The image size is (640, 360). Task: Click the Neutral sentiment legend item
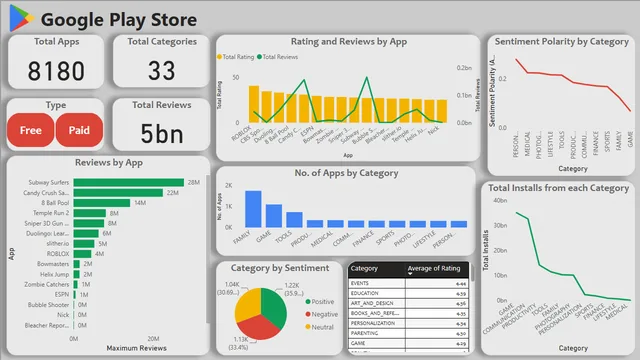tap(320, 327)
